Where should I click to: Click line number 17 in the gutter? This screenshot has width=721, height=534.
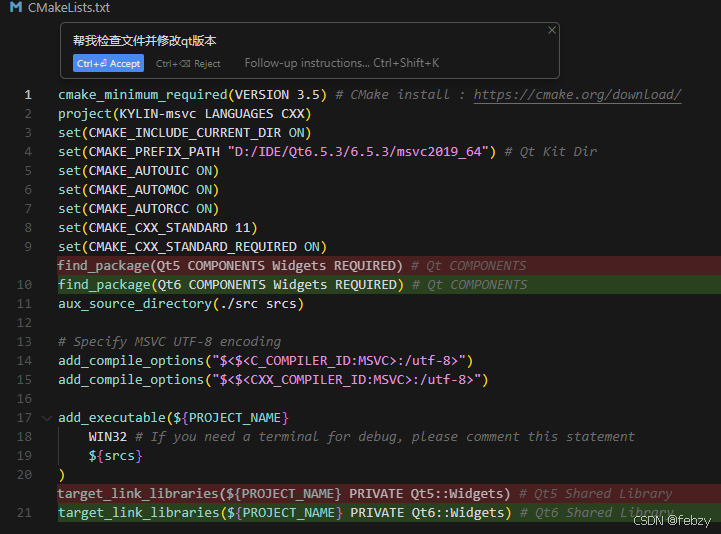click(24, 418)
